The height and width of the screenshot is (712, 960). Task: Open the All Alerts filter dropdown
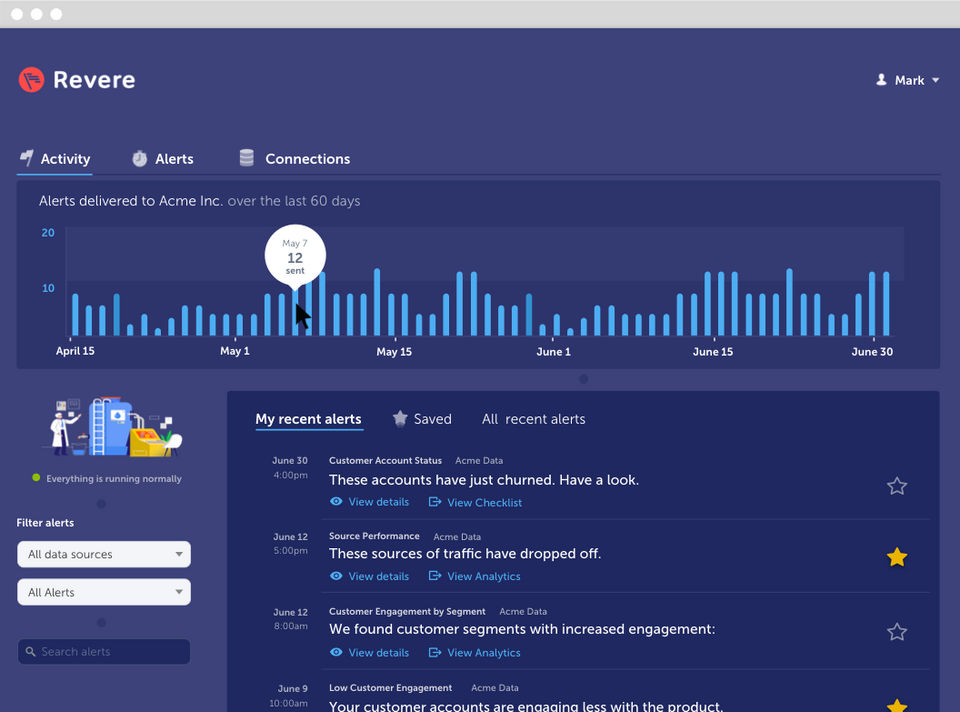(x=104, y=592)
